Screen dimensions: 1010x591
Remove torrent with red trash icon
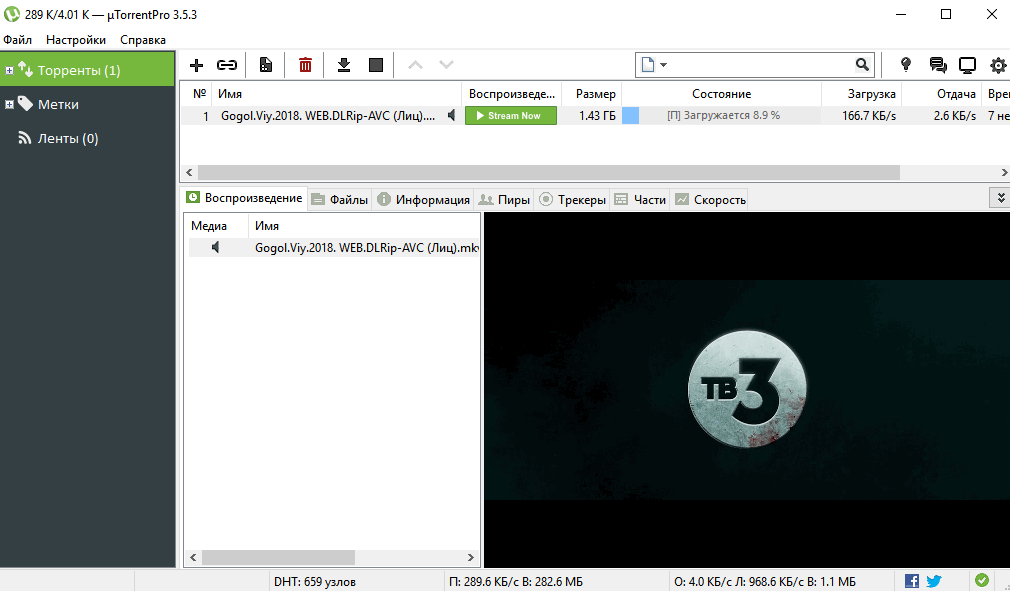tap(305, 65)
